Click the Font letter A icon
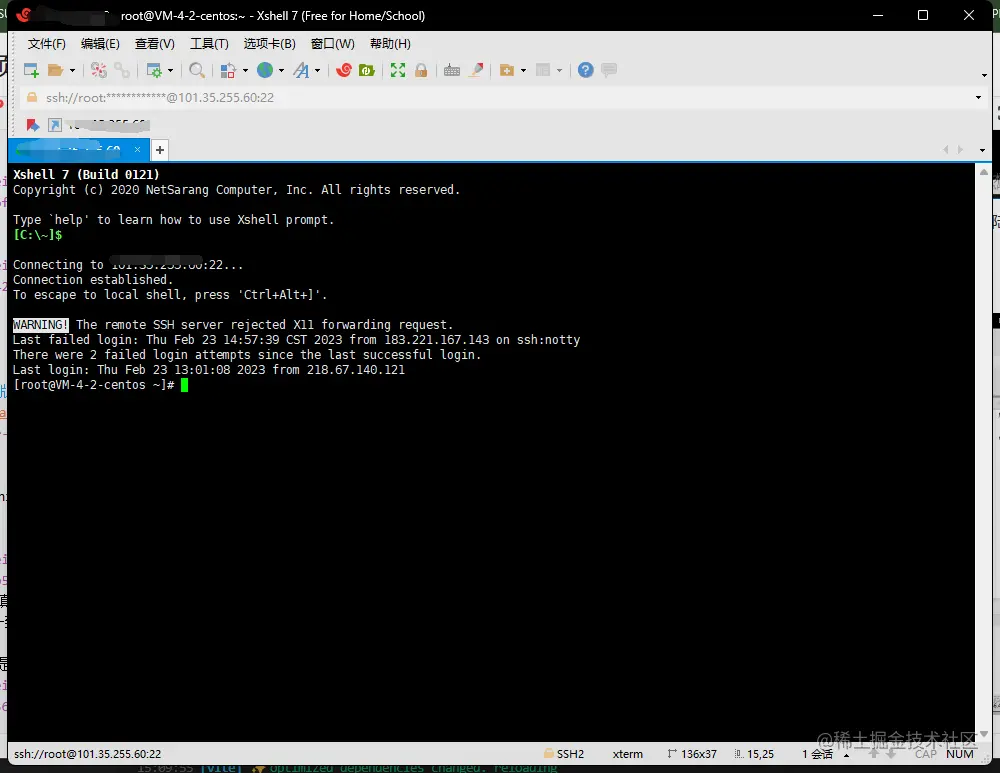 (301, 70)
